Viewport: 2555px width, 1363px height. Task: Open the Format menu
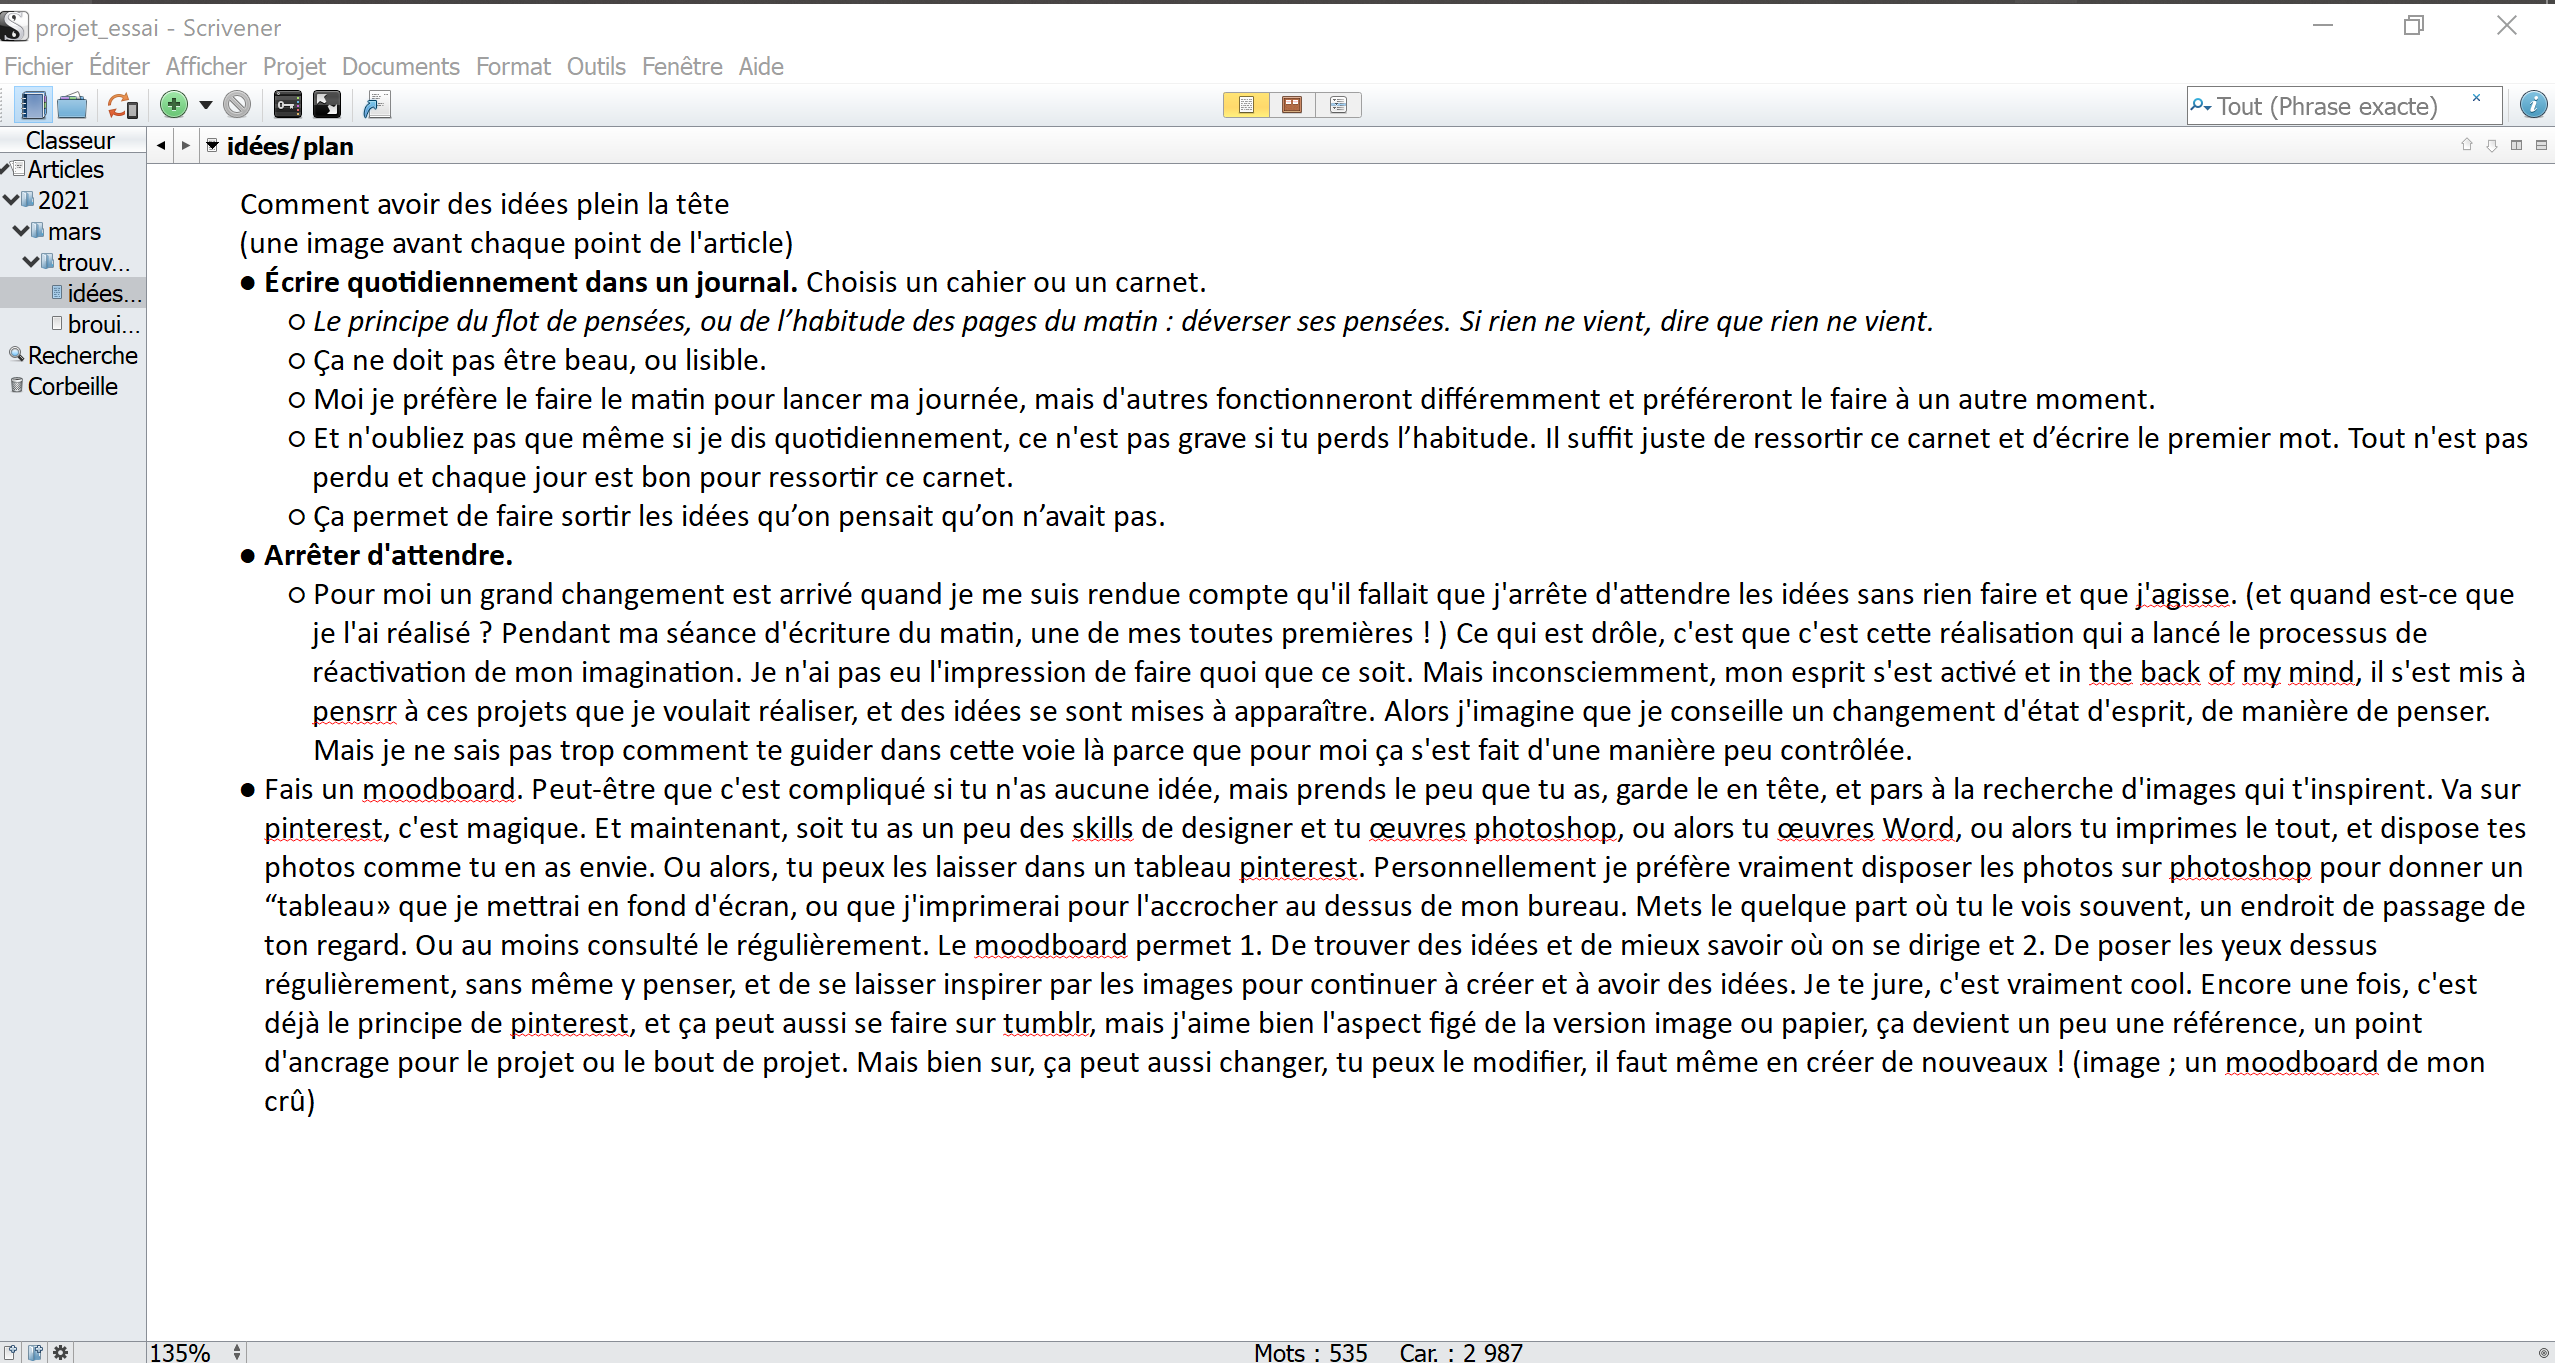(513, 67)
